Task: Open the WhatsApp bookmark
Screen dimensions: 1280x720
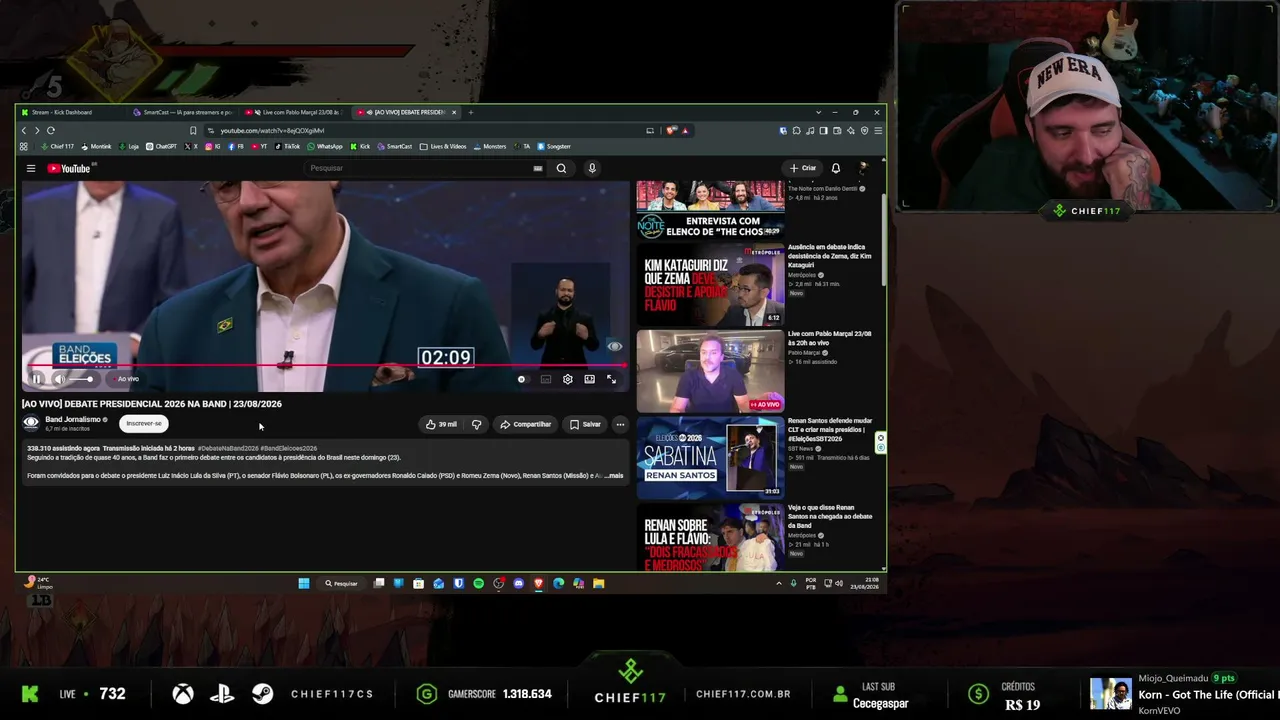Action: click(x=325, y=146)
